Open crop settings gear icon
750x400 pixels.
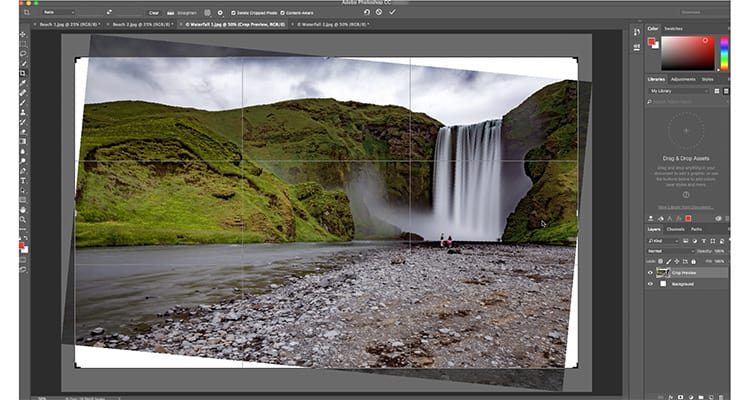coord(220,12)
